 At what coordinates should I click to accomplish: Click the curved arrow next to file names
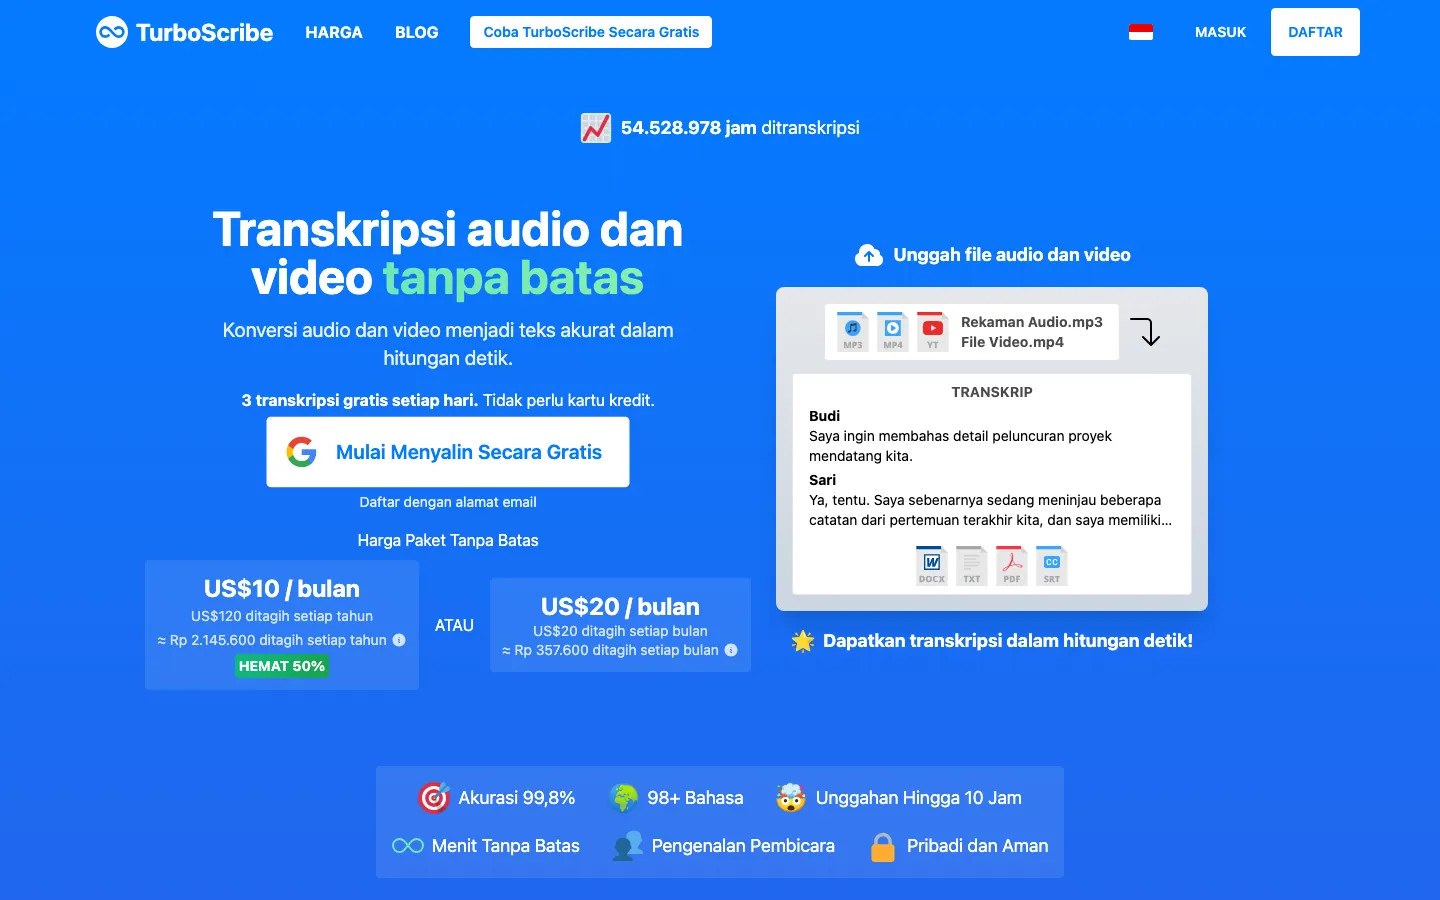coord(1146,331)
